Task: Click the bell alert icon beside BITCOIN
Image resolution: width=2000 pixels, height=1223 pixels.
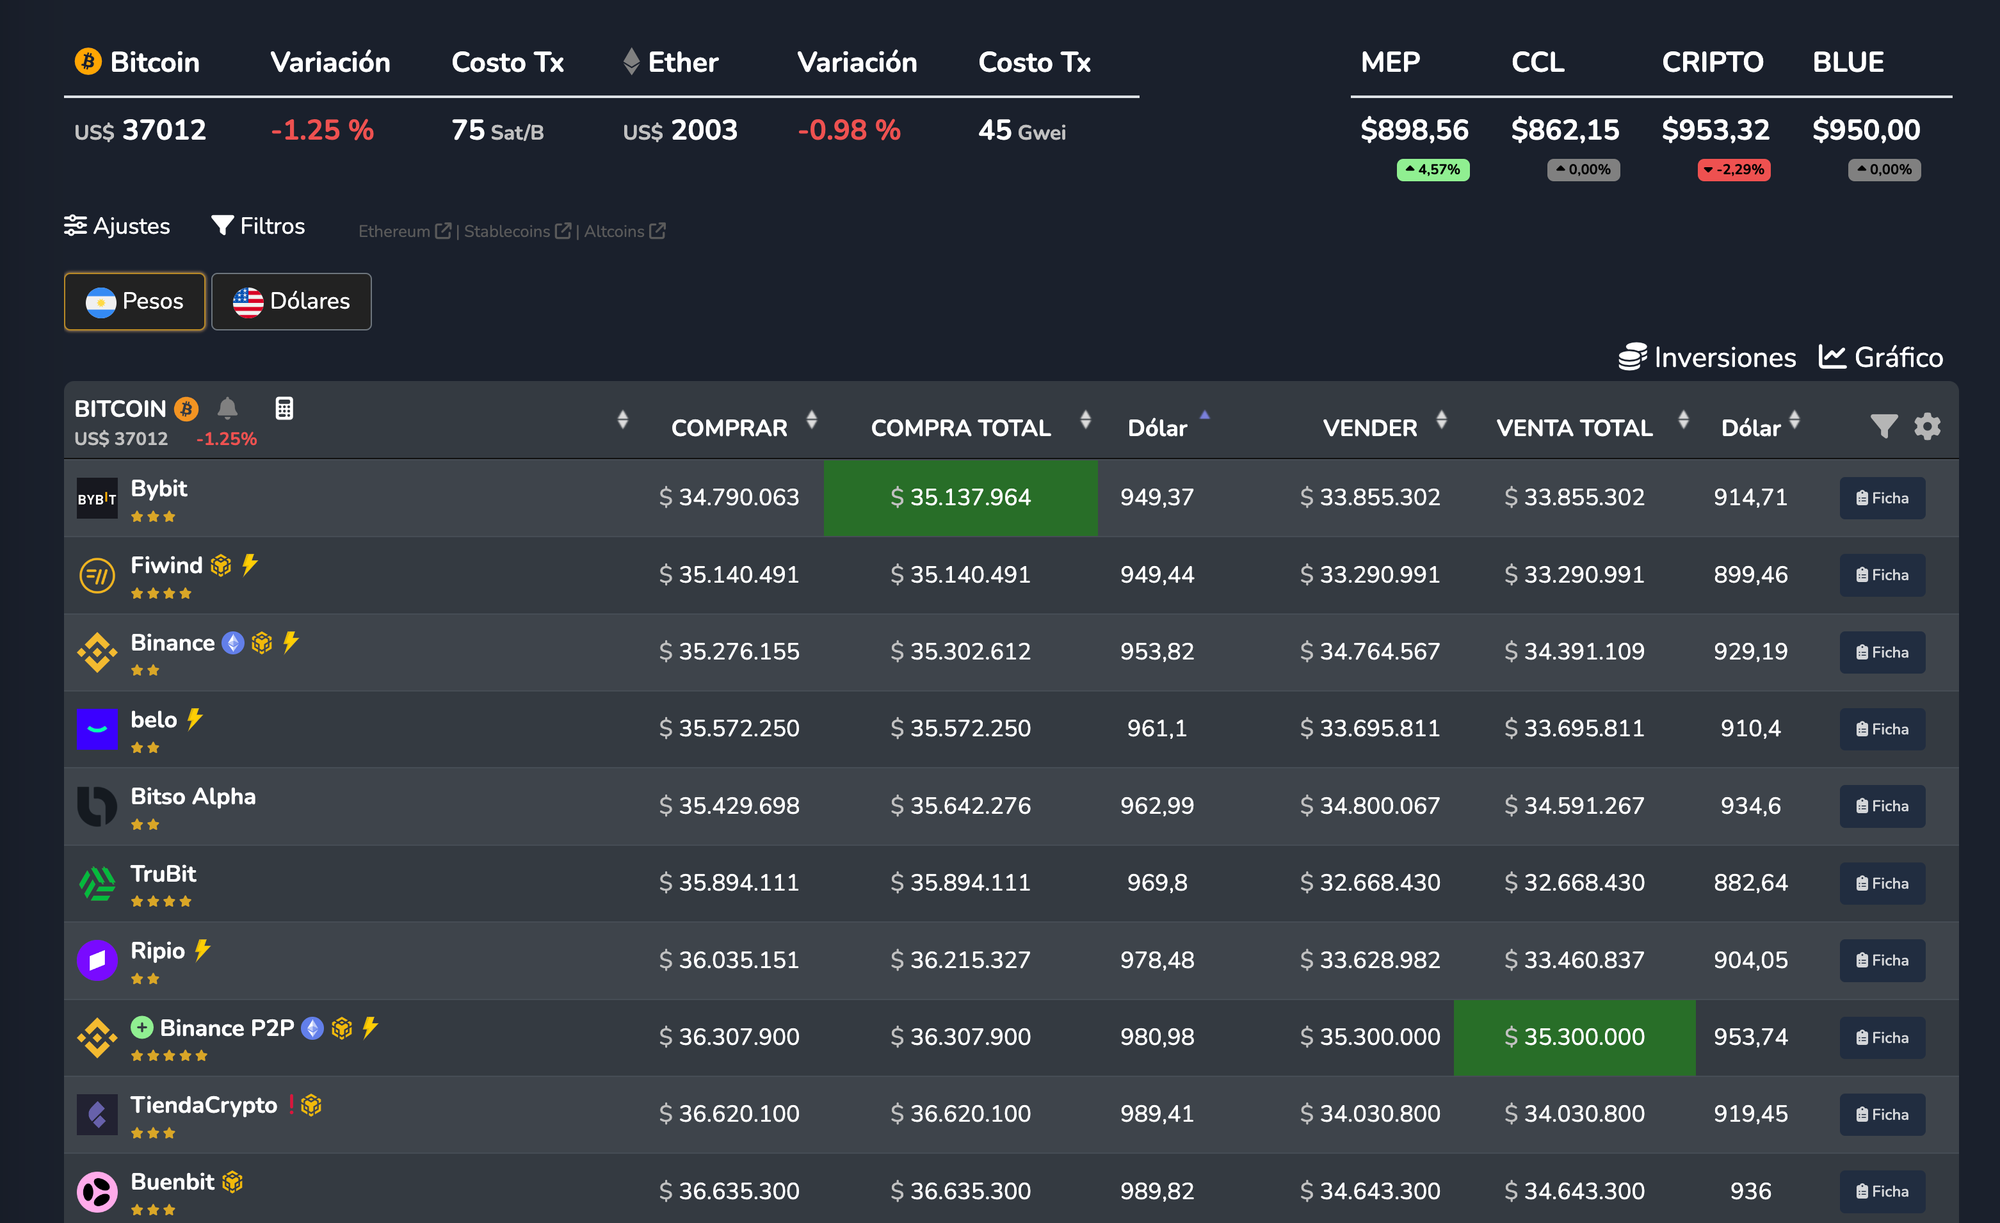Action: coord(228,408)
